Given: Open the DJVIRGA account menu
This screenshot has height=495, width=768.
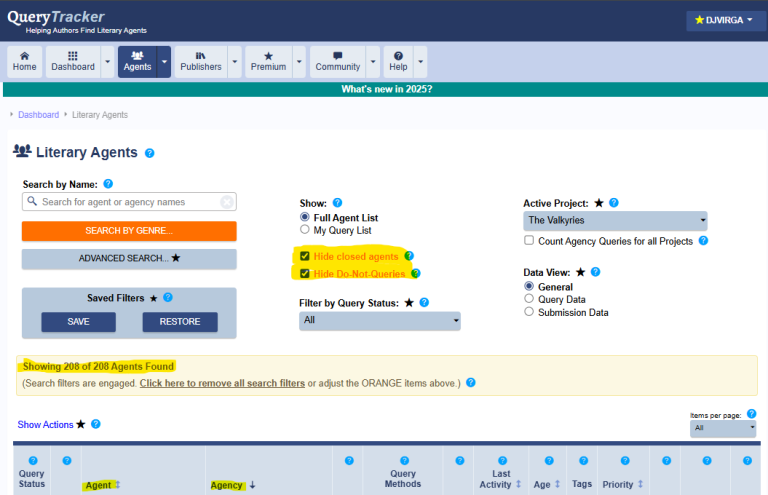Looking at the screenshot, I should [724, 20].
